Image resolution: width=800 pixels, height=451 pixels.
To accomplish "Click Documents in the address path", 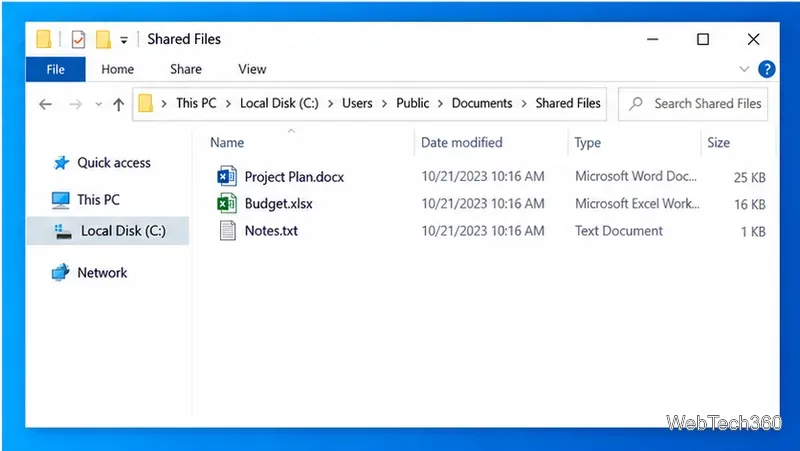I will (482, 104).
